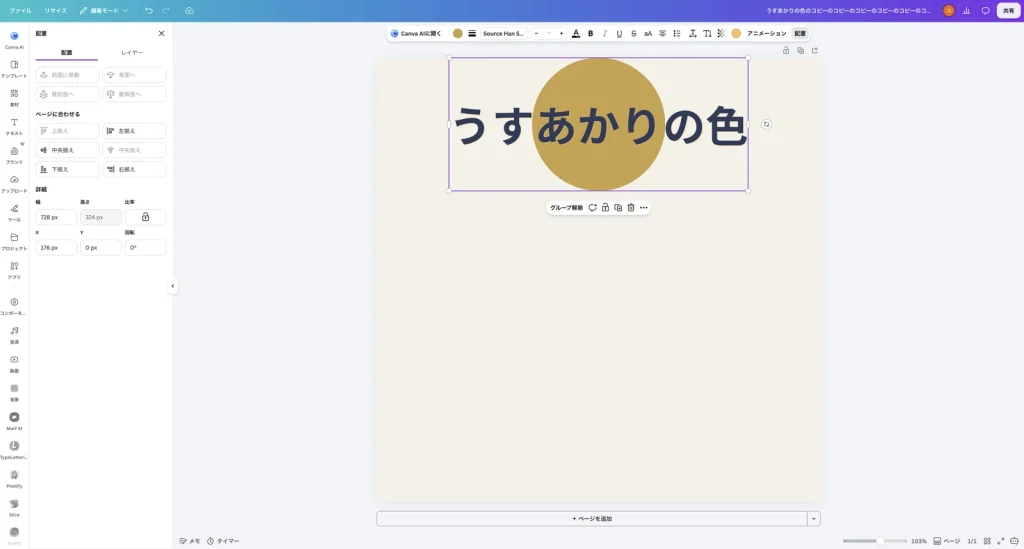Switch to the 配置 tab in the panel
This screenshot has height=549, width=1024.
tap(67, 52)
